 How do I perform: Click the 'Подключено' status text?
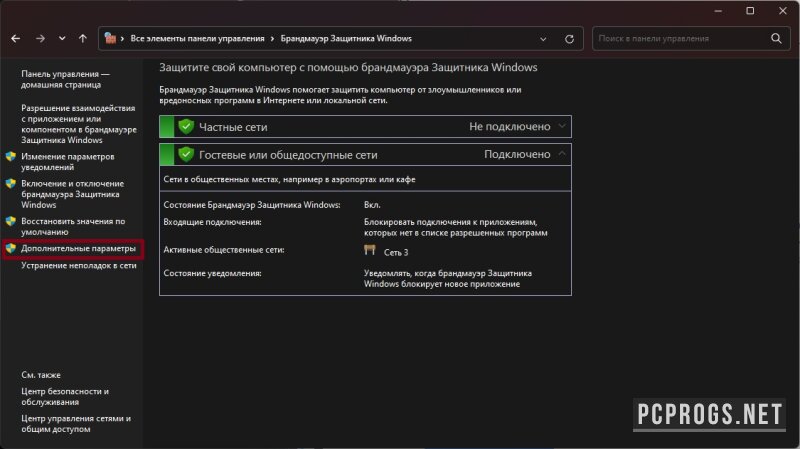517,154
